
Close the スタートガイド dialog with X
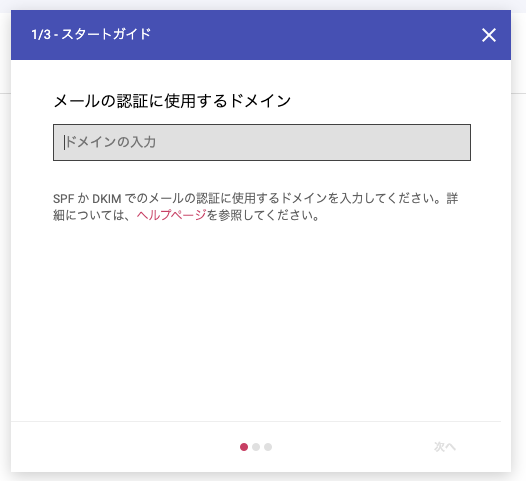coord(489,35)
